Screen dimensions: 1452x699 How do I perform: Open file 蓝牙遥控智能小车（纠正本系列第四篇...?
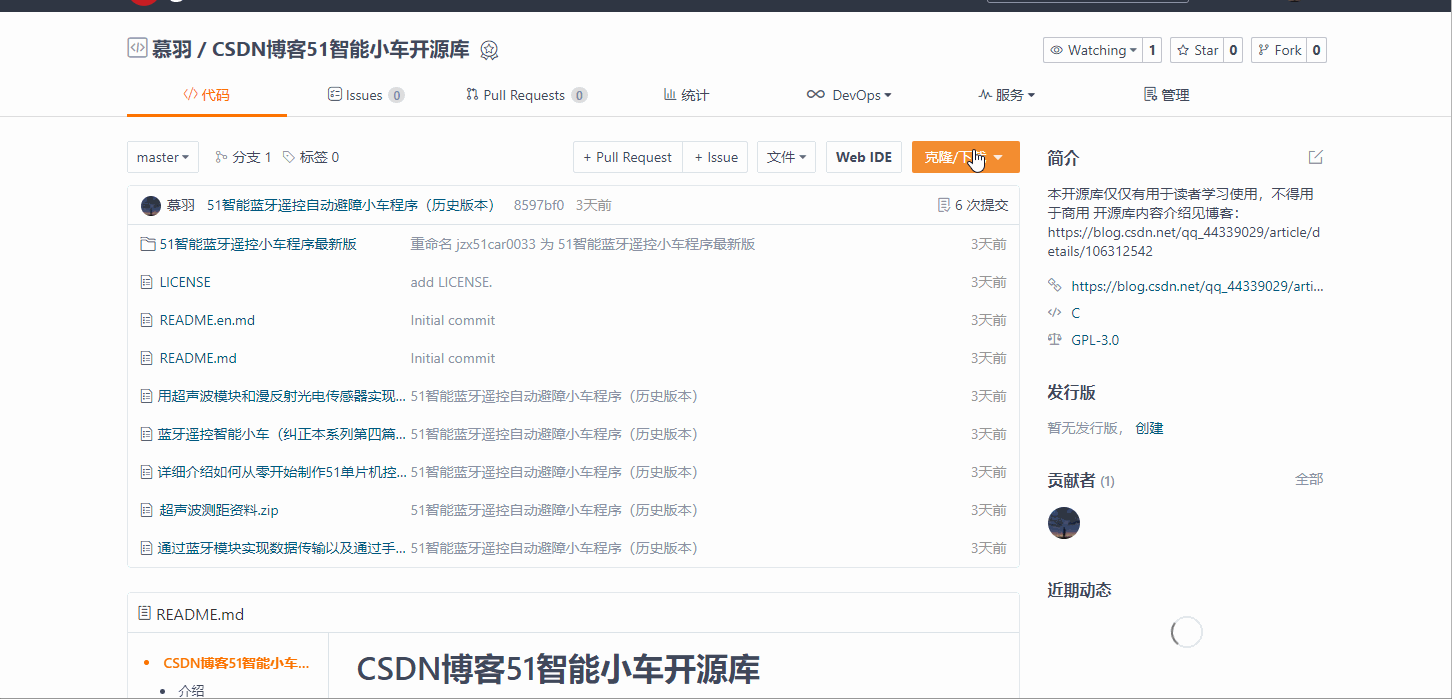click(x=282, y=434)
